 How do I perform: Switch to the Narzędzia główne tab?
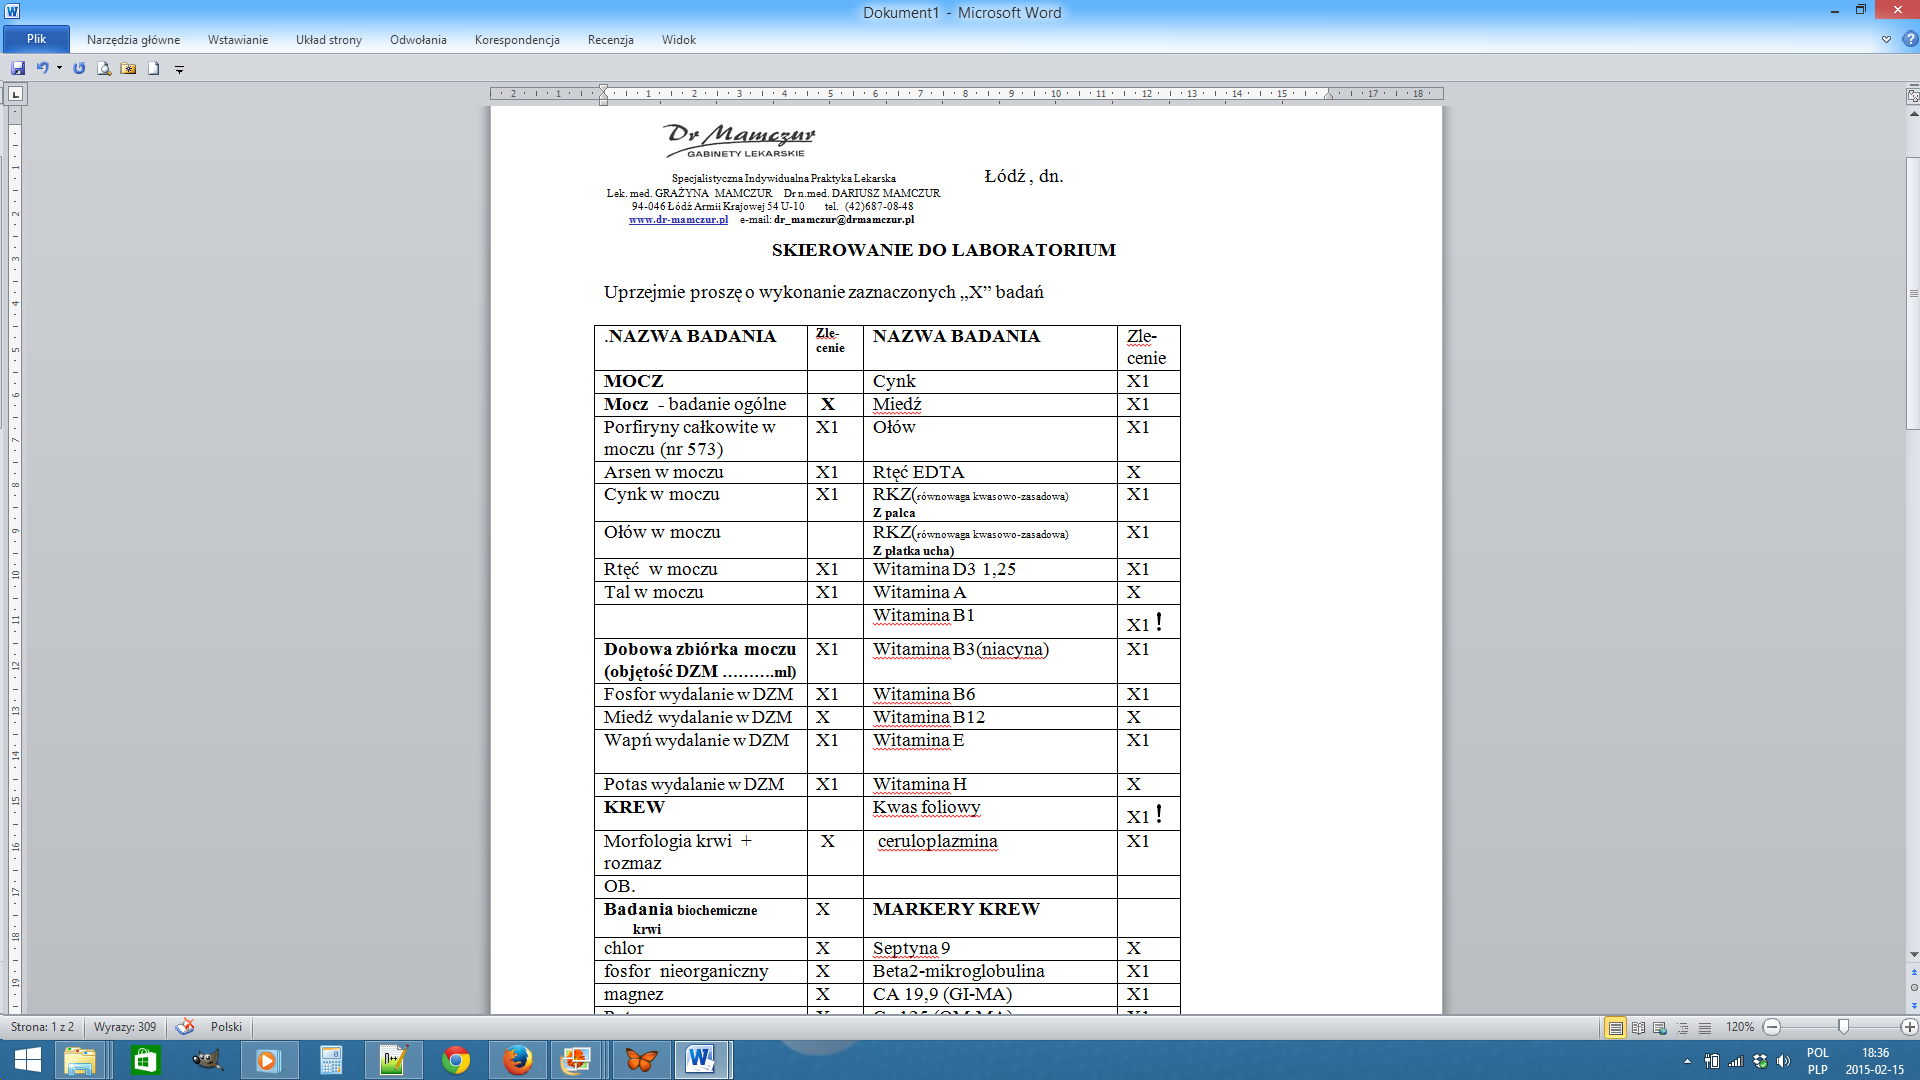tap(133, 40)
